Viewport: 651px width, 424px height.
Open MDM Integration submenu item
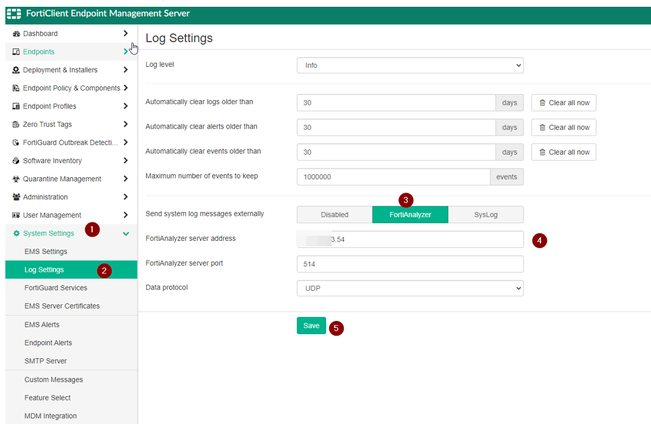pyautogui.click(x=71, y=416)
